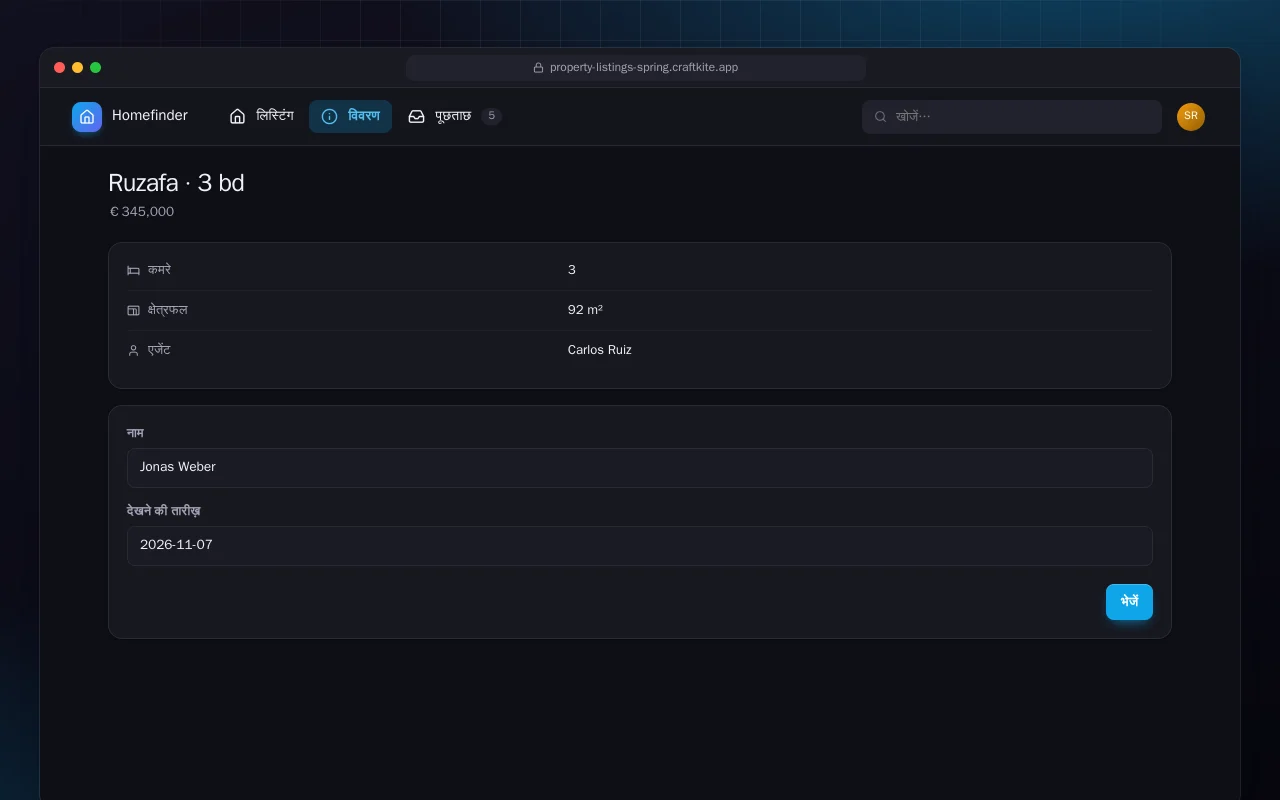Screen dimensions: 1280x800
Task: Click the price € 345,000
Action: (x=142, y=212)
